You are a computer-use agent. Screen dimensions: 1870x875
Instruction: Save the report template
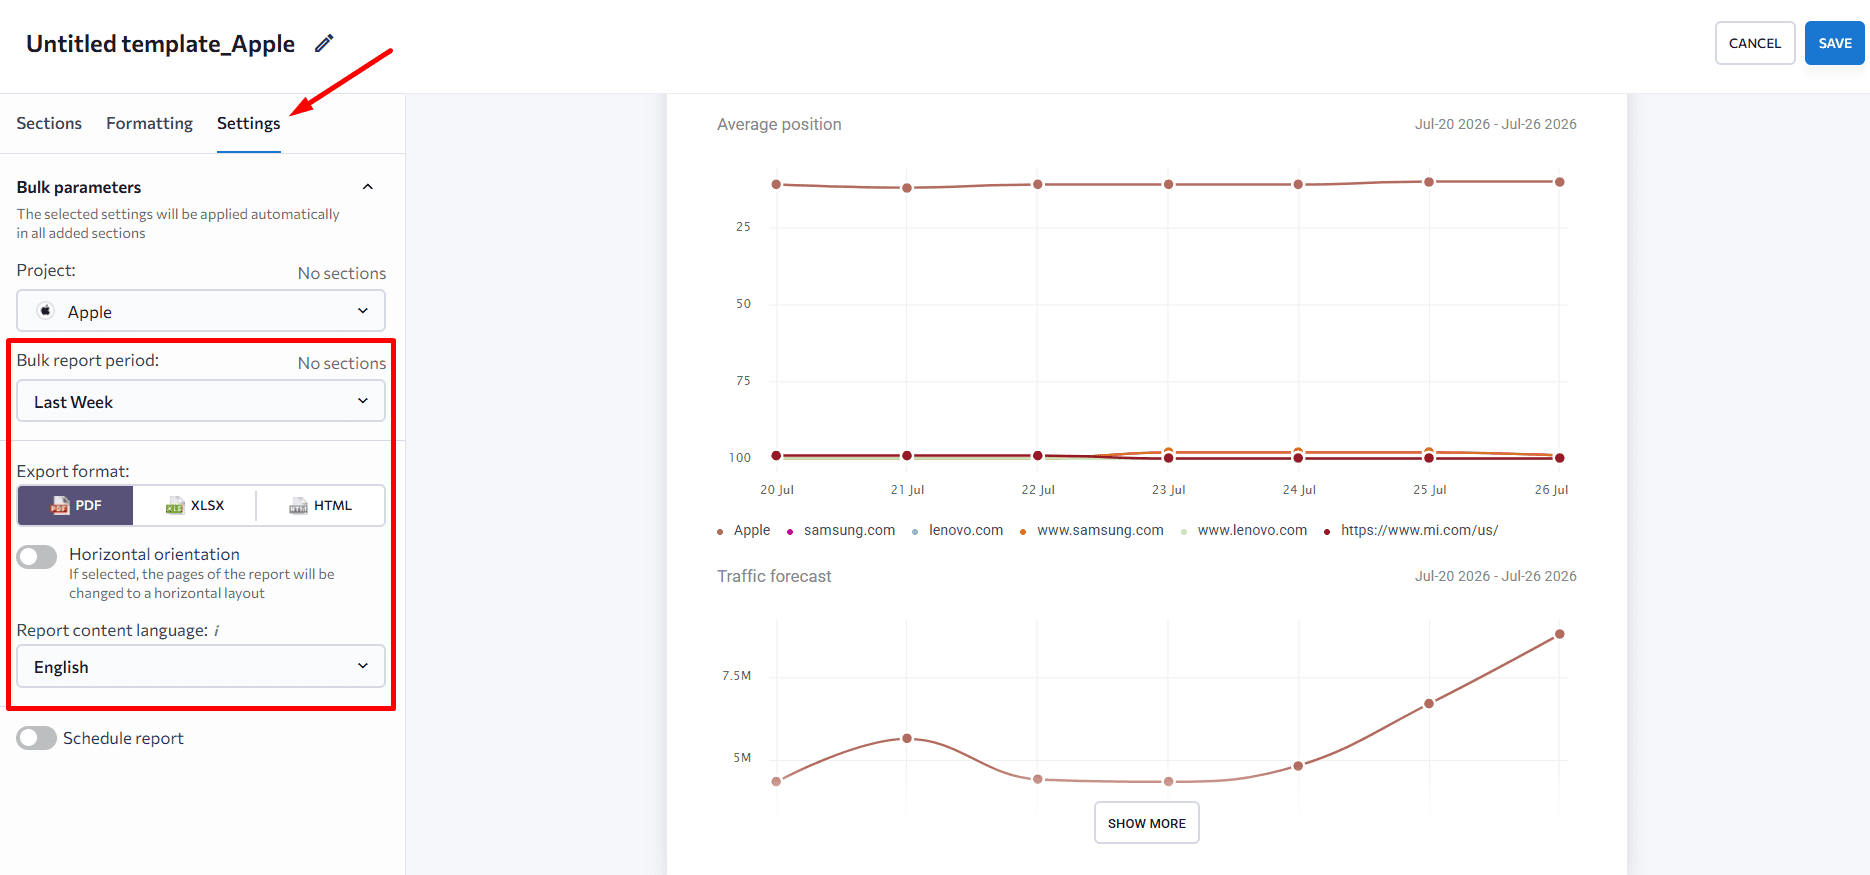(x=1835, y=43)
